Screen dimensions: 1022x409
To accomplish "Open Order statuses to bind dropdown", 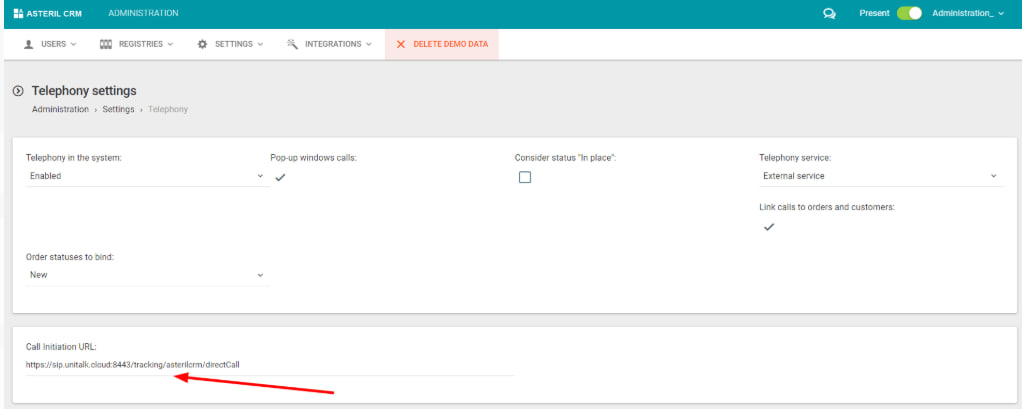I will (x=147, y=275).
